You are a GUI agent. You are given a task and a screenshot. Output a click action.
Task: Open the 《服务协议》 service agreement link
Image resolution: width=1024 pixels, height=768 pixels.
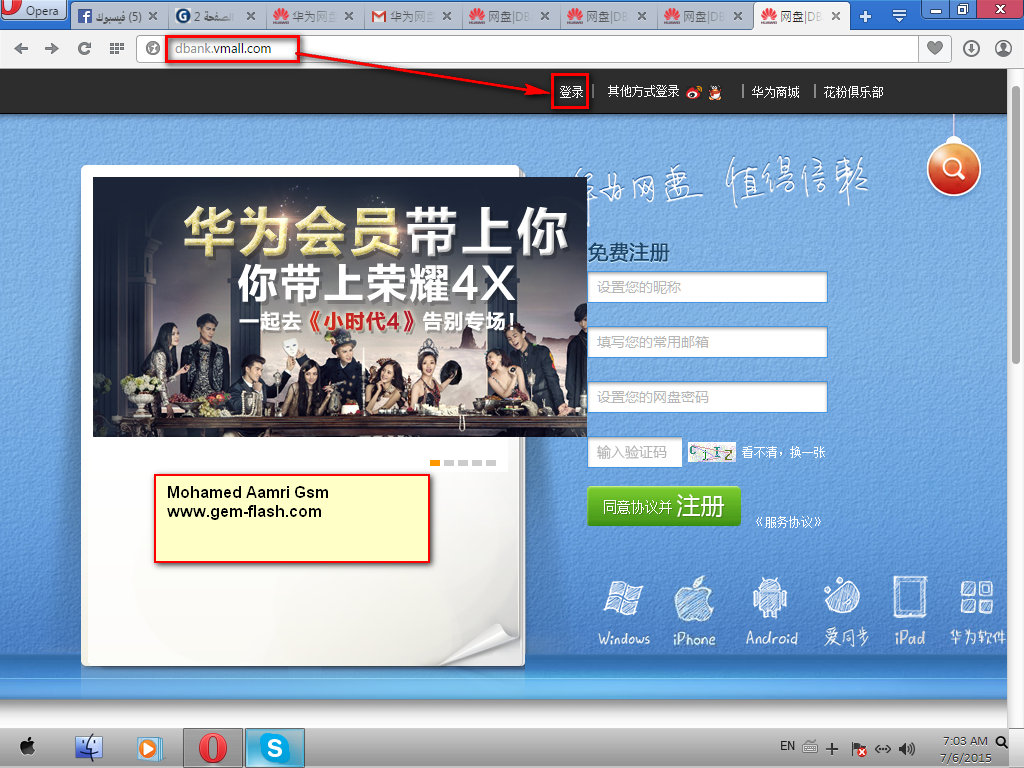click(788, 522)
